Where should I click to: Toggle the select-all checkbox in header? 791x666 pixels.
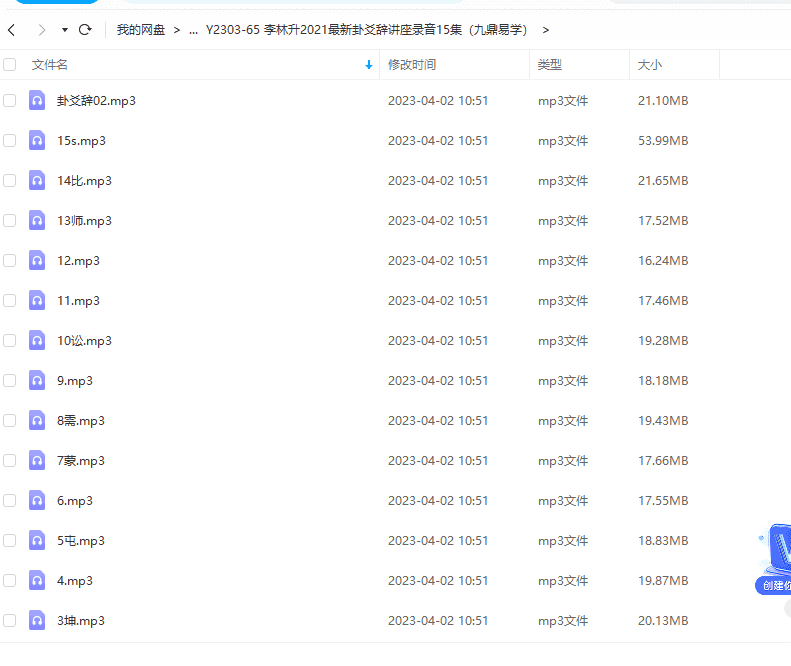pos(10,65)
